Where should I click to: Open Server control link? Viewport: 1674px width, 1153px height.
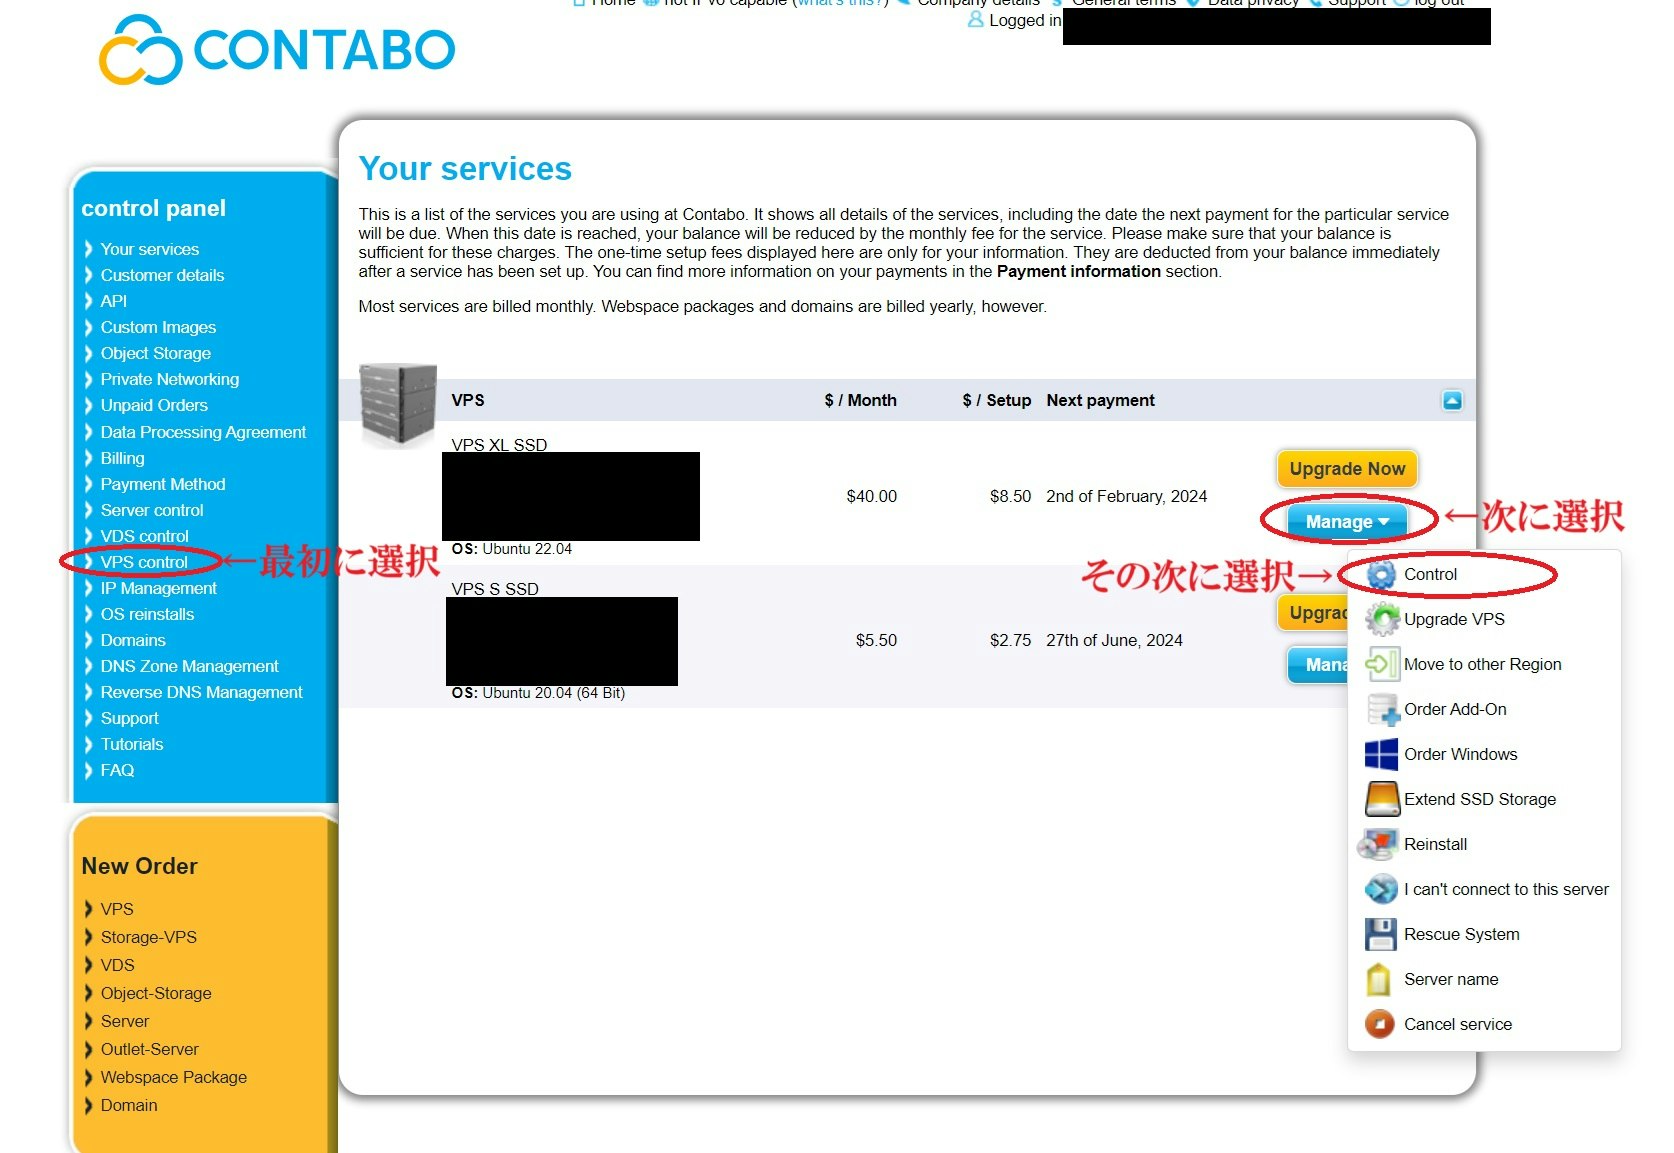coord(151,510)
